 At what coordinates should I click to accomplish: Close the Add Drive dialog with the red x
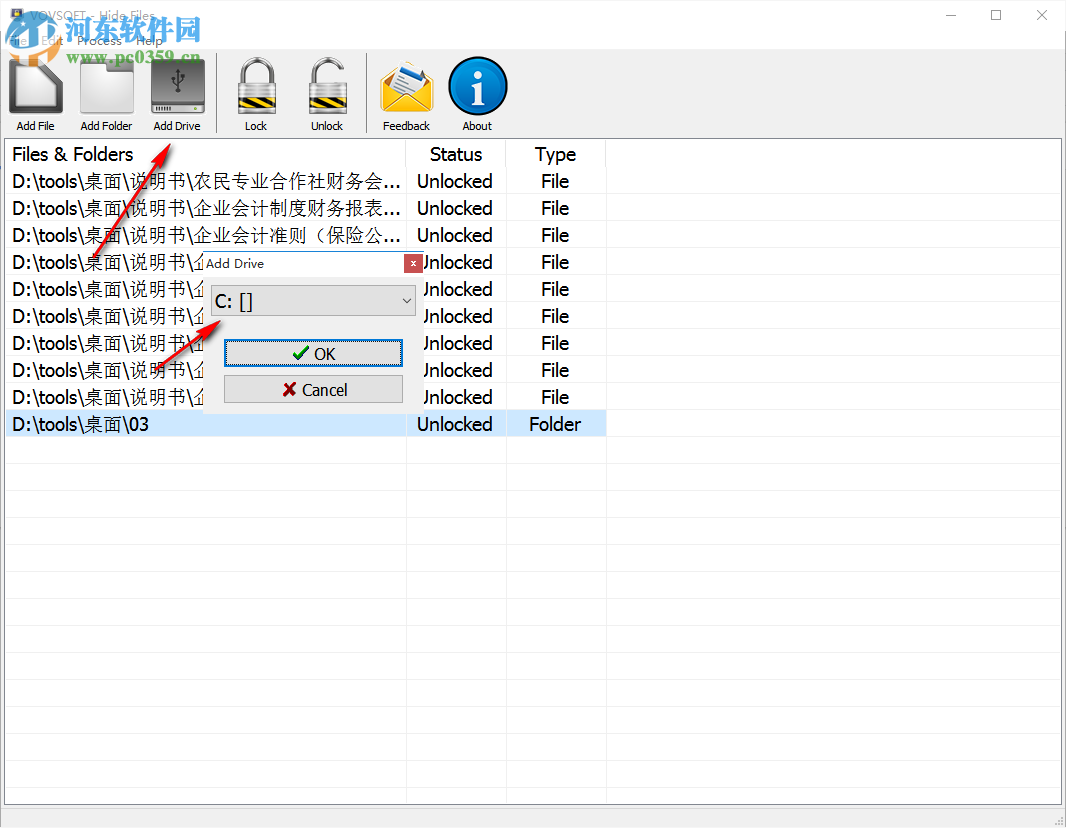(413, 263)
